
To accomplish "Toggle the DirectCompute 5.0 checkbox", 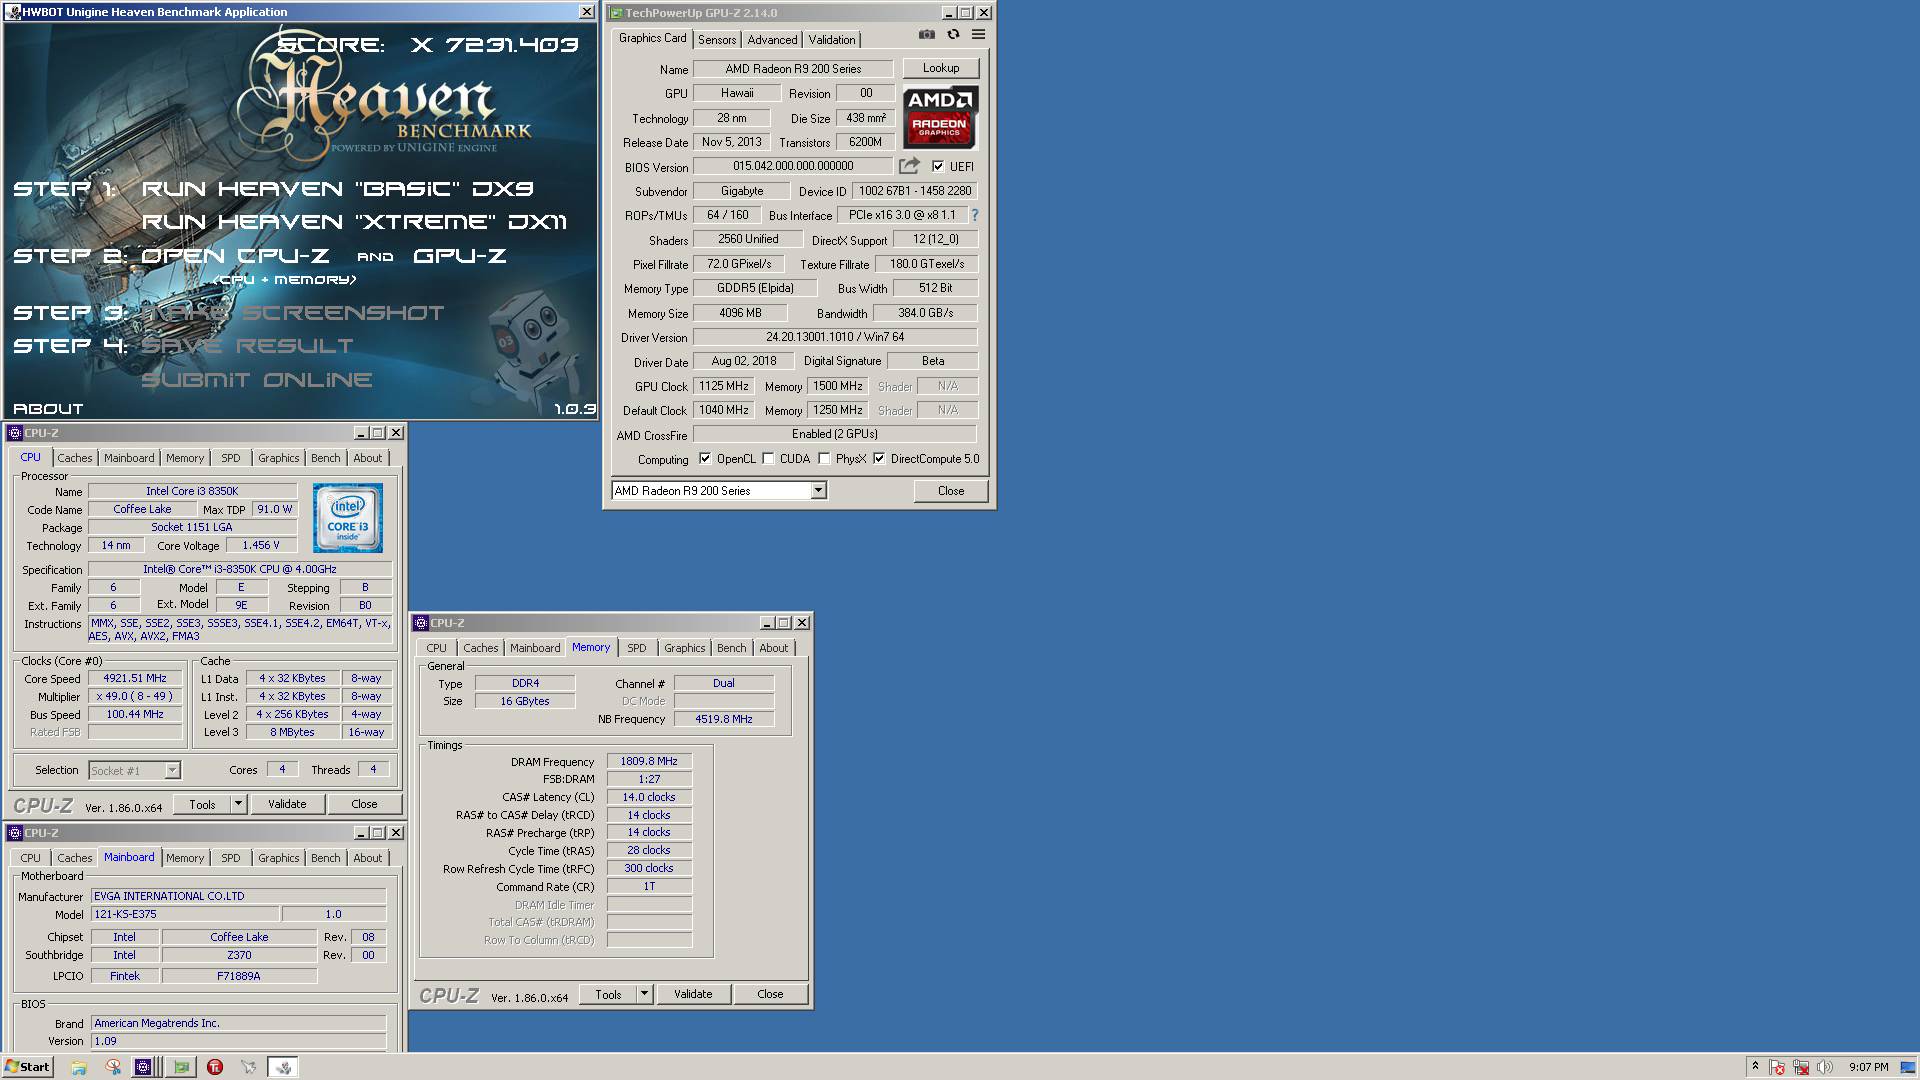I will click(x=879, y=459).
